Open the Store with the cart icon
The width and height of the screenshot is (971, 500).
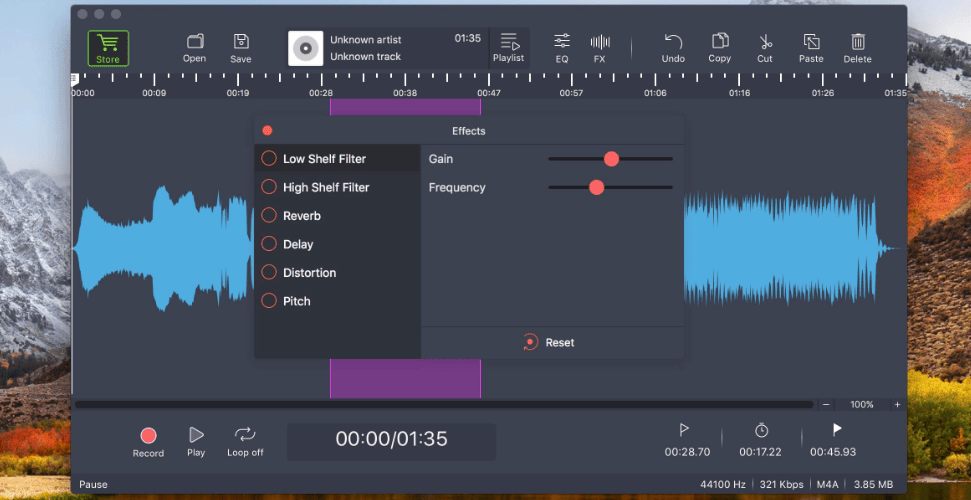108,48
